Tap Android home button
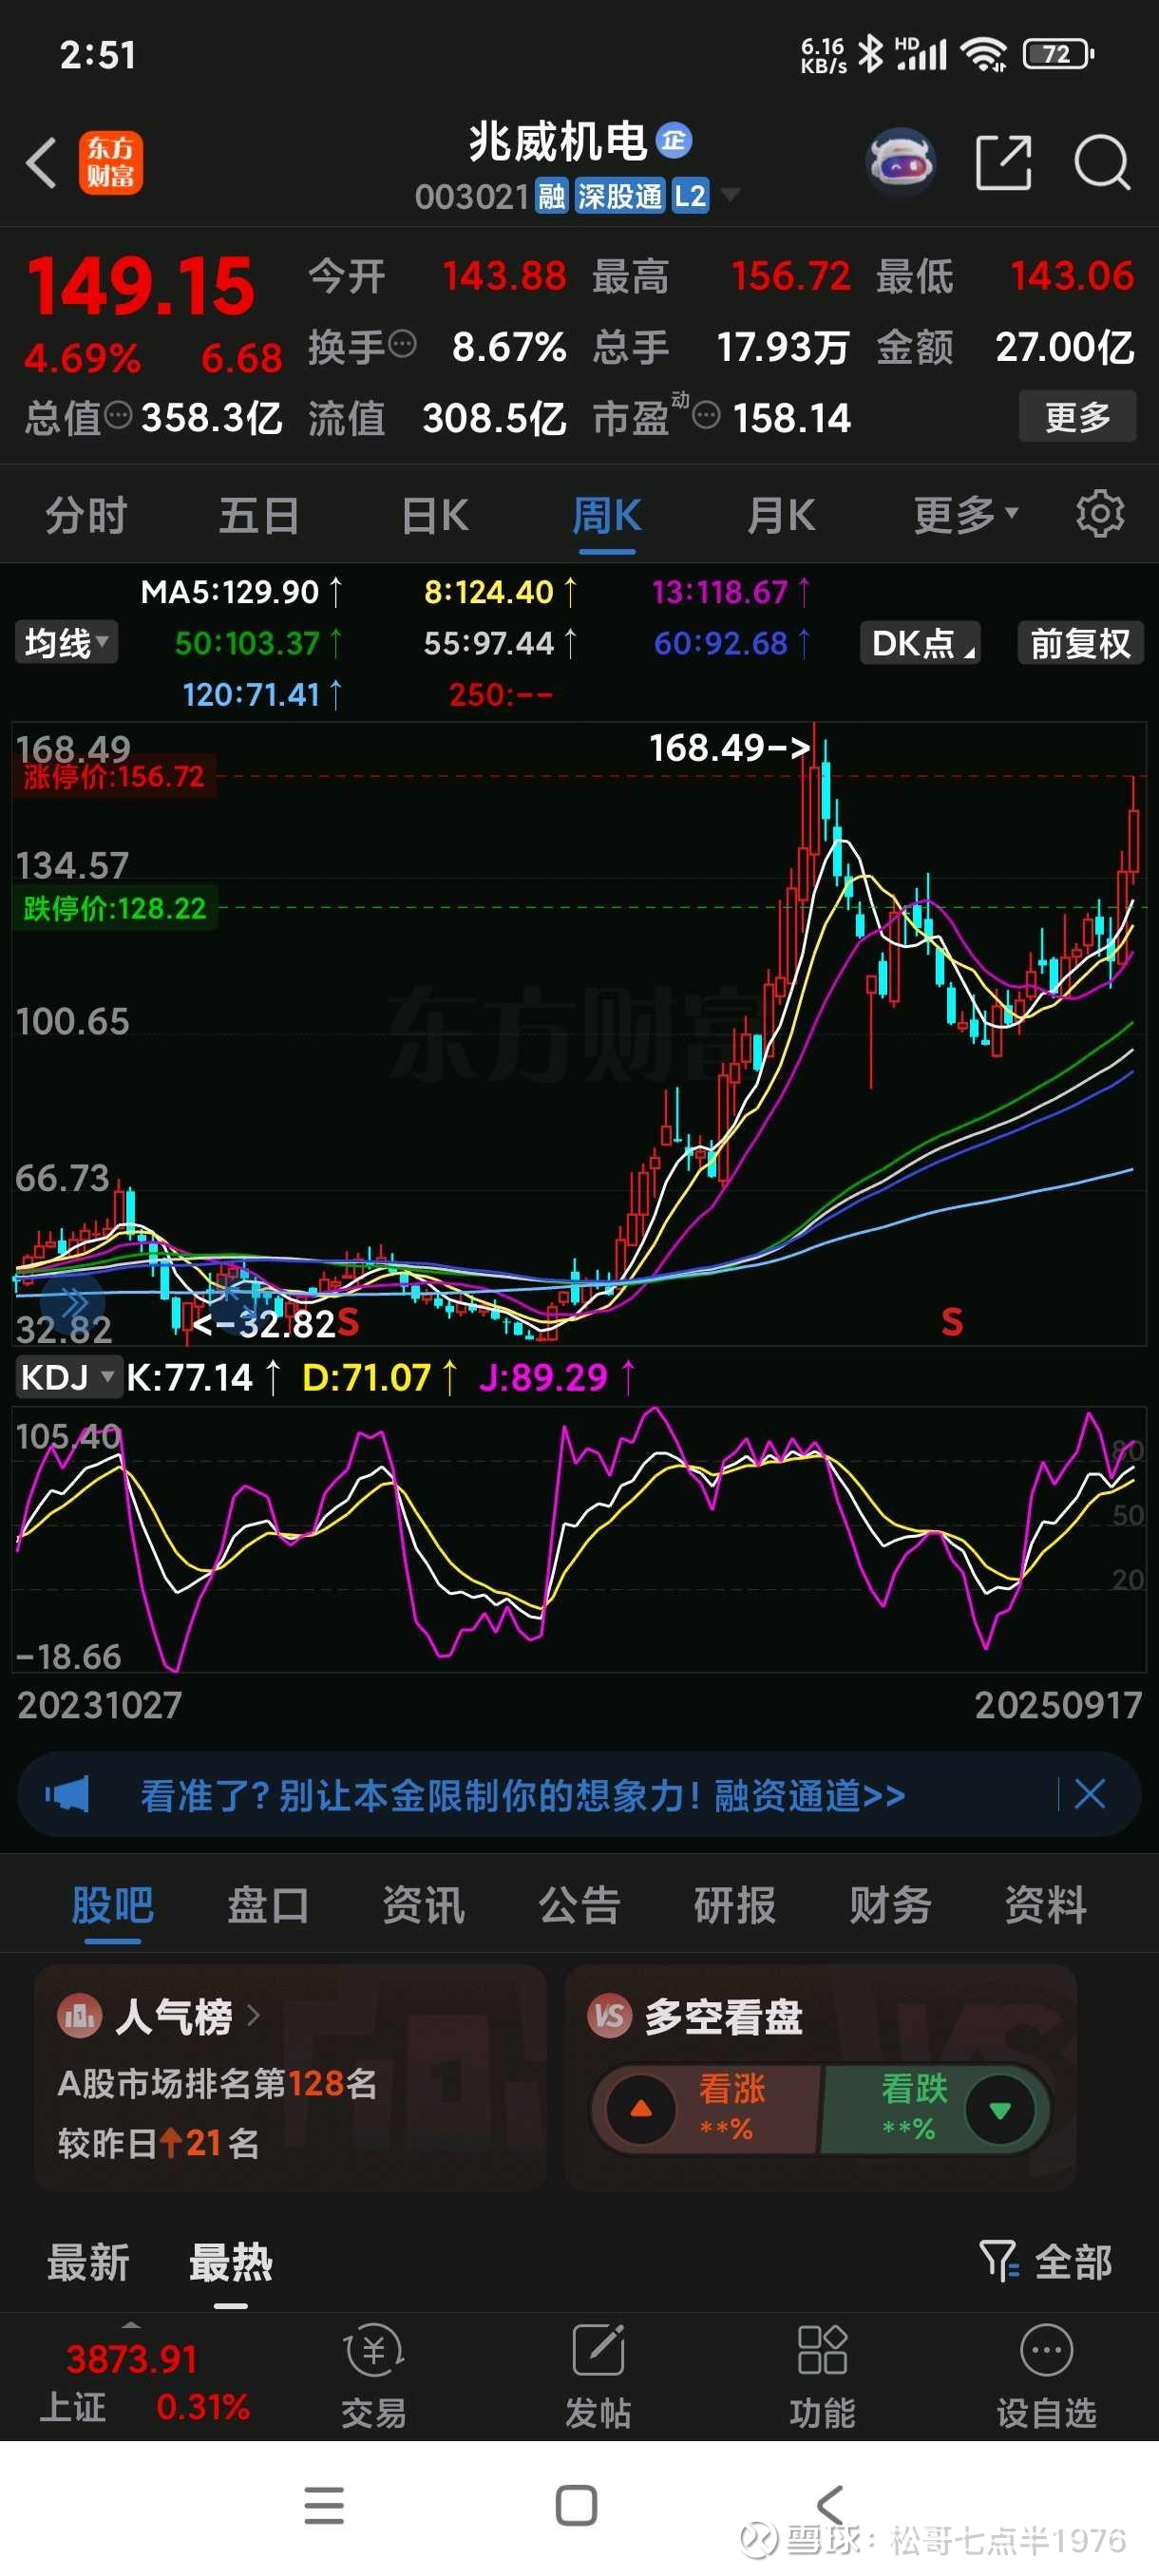Image resolution: width=1159 pixels, height=2576 pixels. point(576,2505)
